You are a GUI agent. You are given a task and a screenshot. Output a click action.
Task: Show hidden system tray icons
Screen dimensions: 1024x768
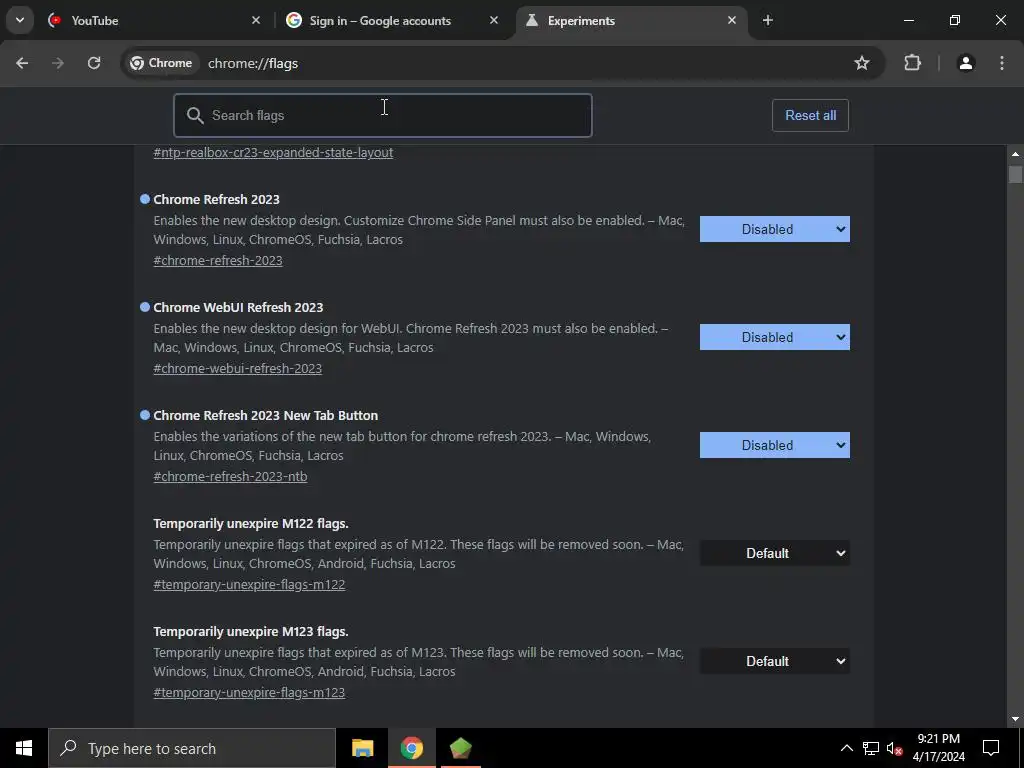[x=846, y=748]
